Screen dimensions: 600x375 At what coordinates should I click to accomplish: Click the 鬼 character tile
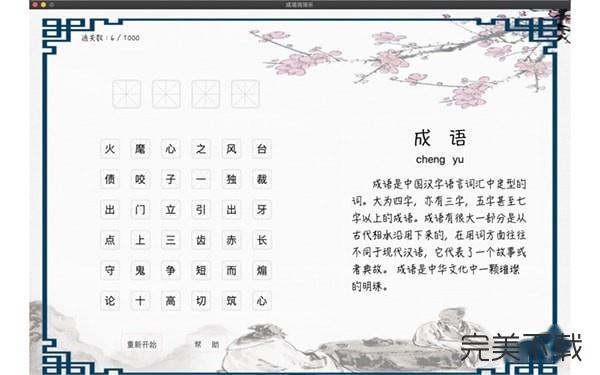click(140, 271)
